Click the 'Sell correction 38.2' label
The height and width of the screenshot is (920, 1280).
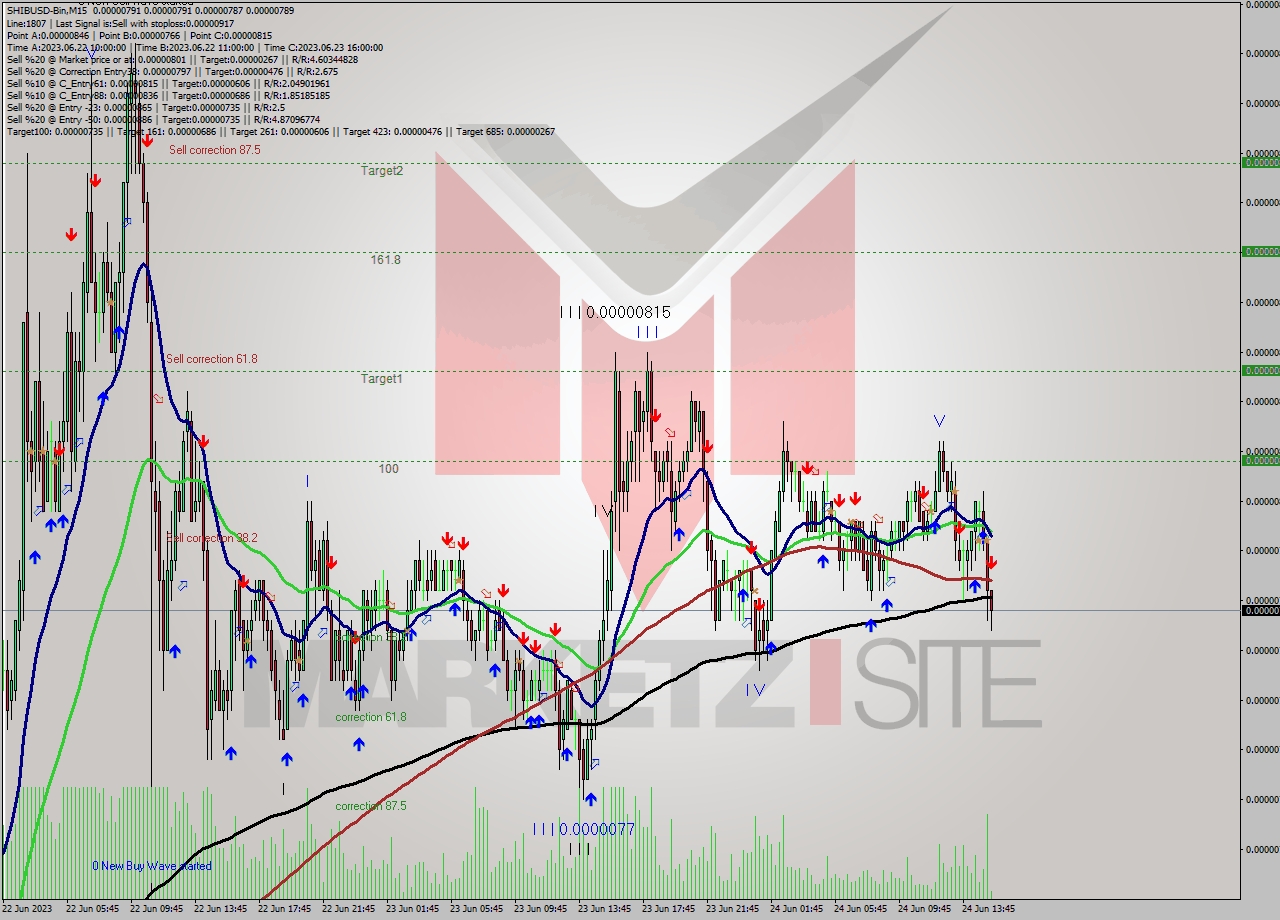212,537
